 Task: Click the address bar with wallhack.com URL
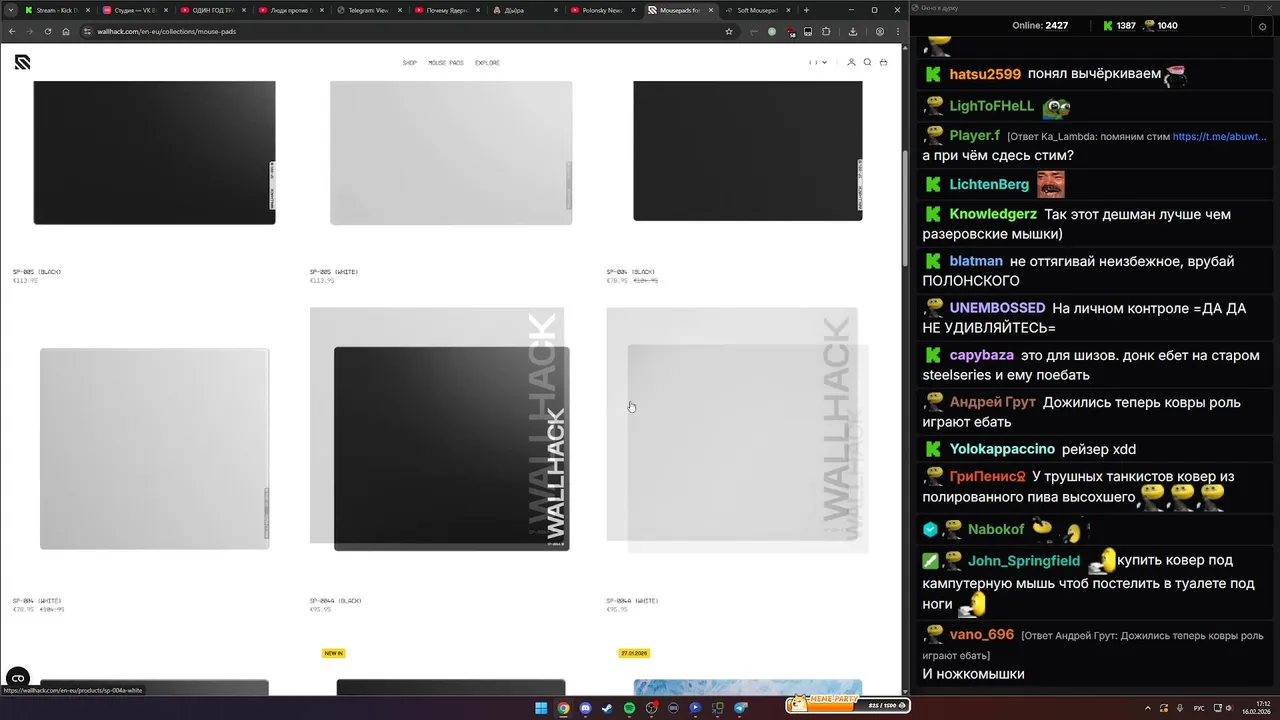coord(400,31)
